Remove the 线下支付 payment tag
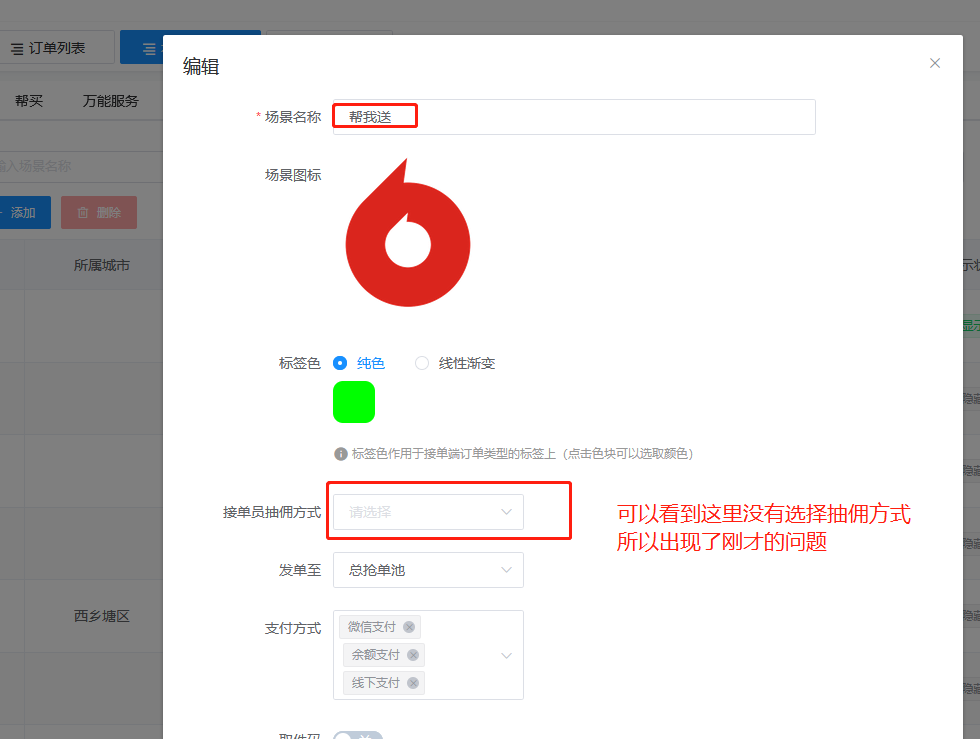The width and height of the screenshot is (980, 739). (412, 683)
